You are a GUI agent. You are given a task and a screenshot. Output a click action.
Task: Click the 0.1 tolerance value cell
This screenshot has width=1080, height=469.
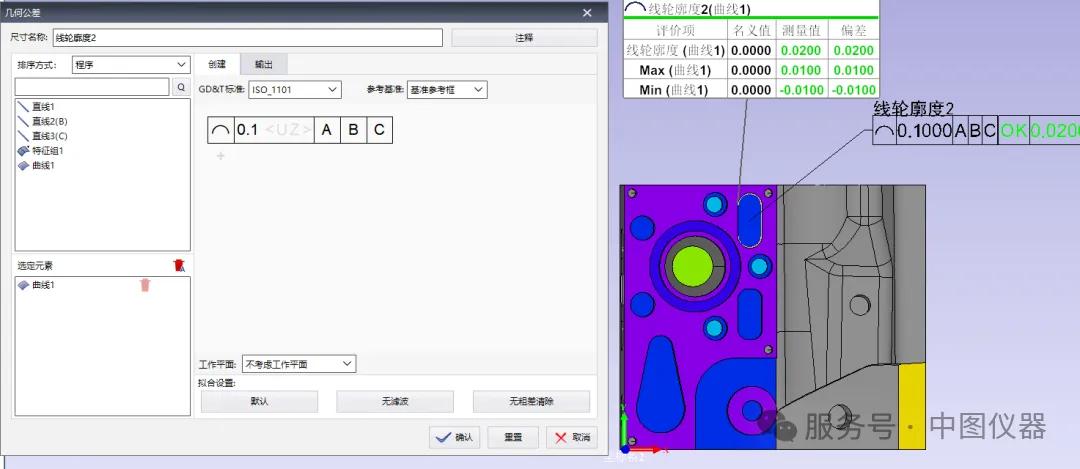coord(247,130)
